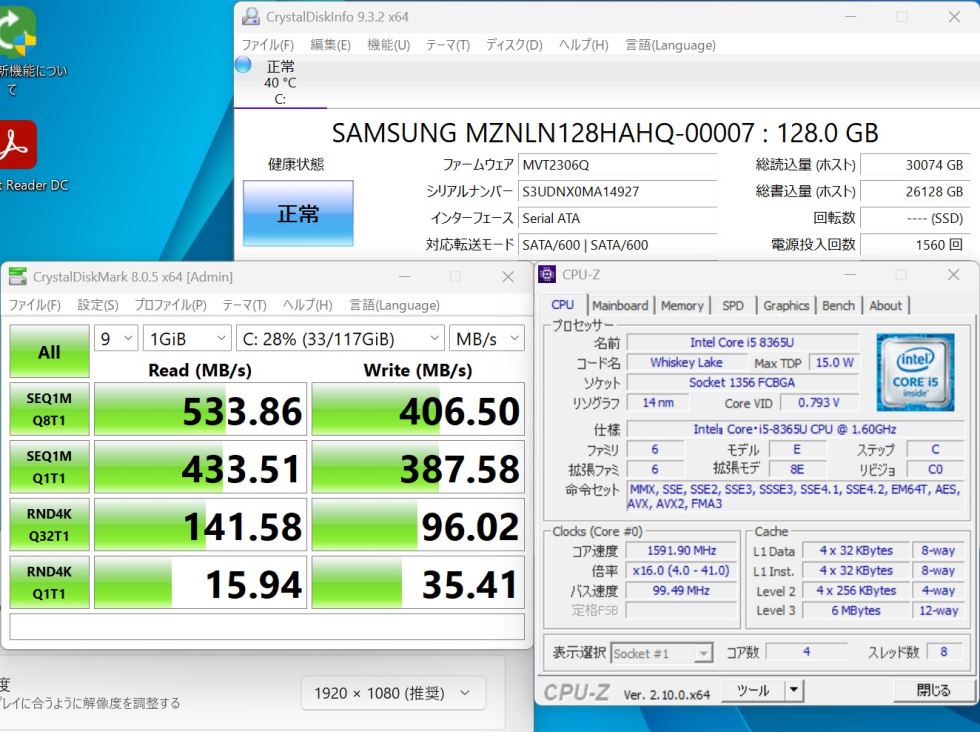Click the All benchmark button

[49, 351]
